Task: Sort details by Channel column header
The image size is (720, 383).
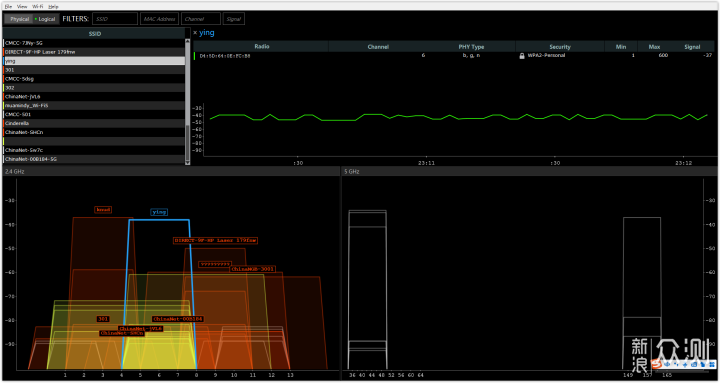Action: pyautogui.click(x=378, y=46)
